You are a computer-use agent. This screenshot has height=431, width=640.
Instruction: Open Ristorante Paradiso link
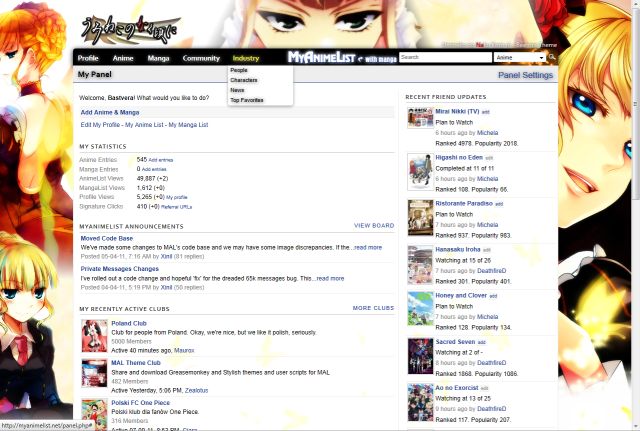click(x=464, y=204)
